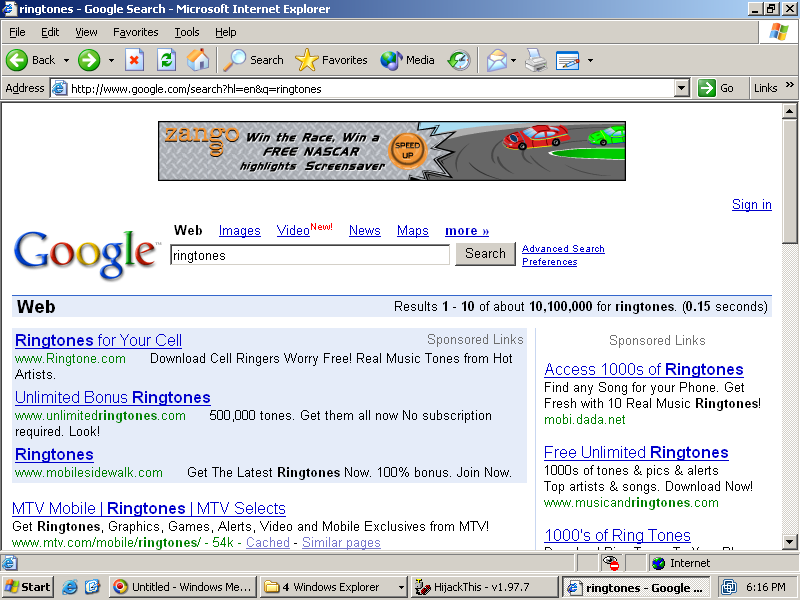
Task: Click the Edit page icon in the toolbar
Action: click(567, 60)
